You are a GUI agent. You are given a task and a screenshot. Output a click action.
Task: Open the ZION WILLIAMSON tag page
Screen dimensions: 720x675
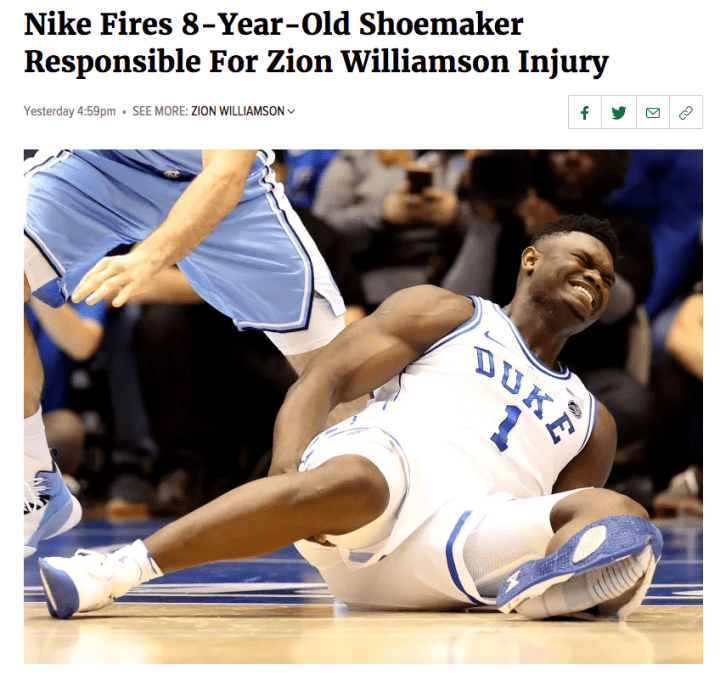[238, 112]
